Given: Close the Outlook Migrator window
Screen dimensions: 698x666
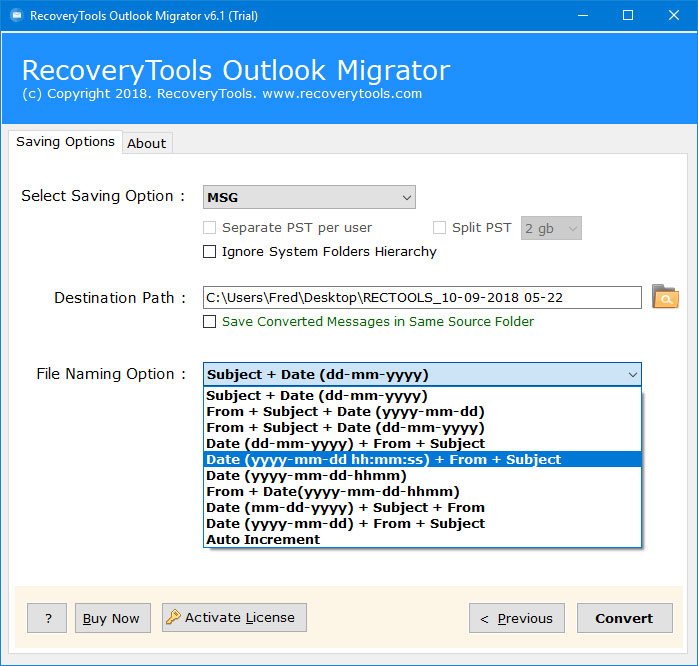Looking at the screenshot, I should [674, 16].
